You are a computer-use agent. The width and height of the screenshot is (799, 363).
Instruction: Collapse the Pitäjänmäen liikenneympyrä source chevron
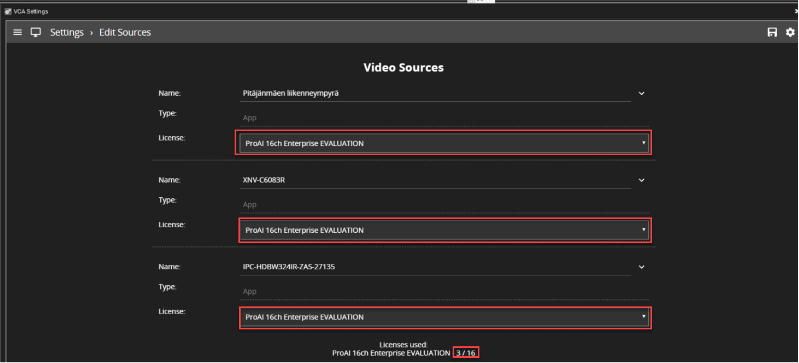pyautogui.click(x=642, y=93)
